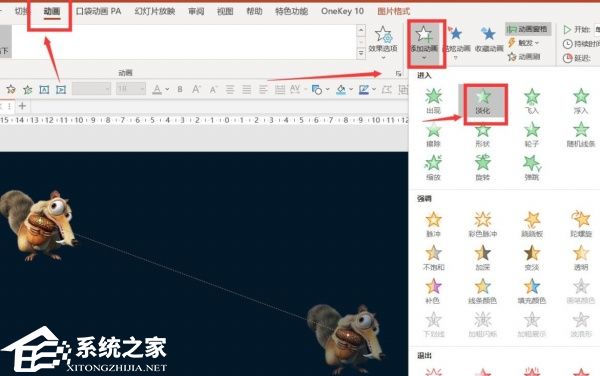The width and height of the screenshot is (600, 376).
Task: Select the 随机线条 entrance effect
Action: [580, 134]
